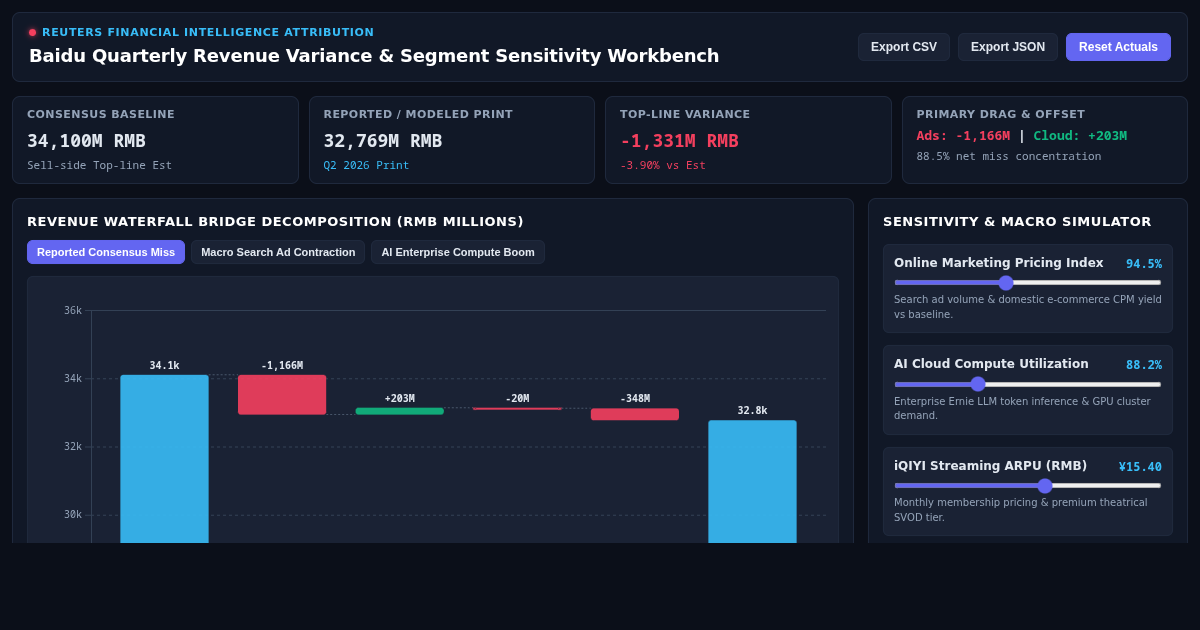Screen dimensions: 1200x630
Task: Click the Consensus Baseline card title
Action: click(101, 115)
